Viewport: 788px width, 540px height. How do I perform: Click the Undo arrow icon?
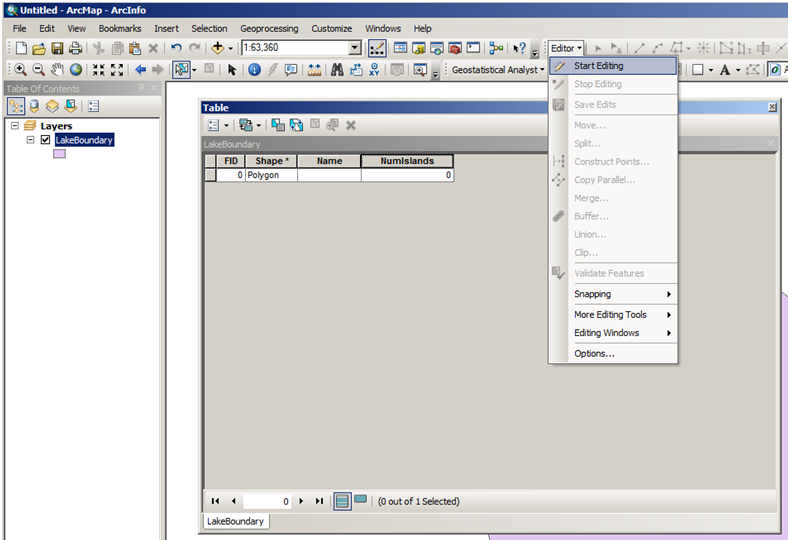[176, 48]
